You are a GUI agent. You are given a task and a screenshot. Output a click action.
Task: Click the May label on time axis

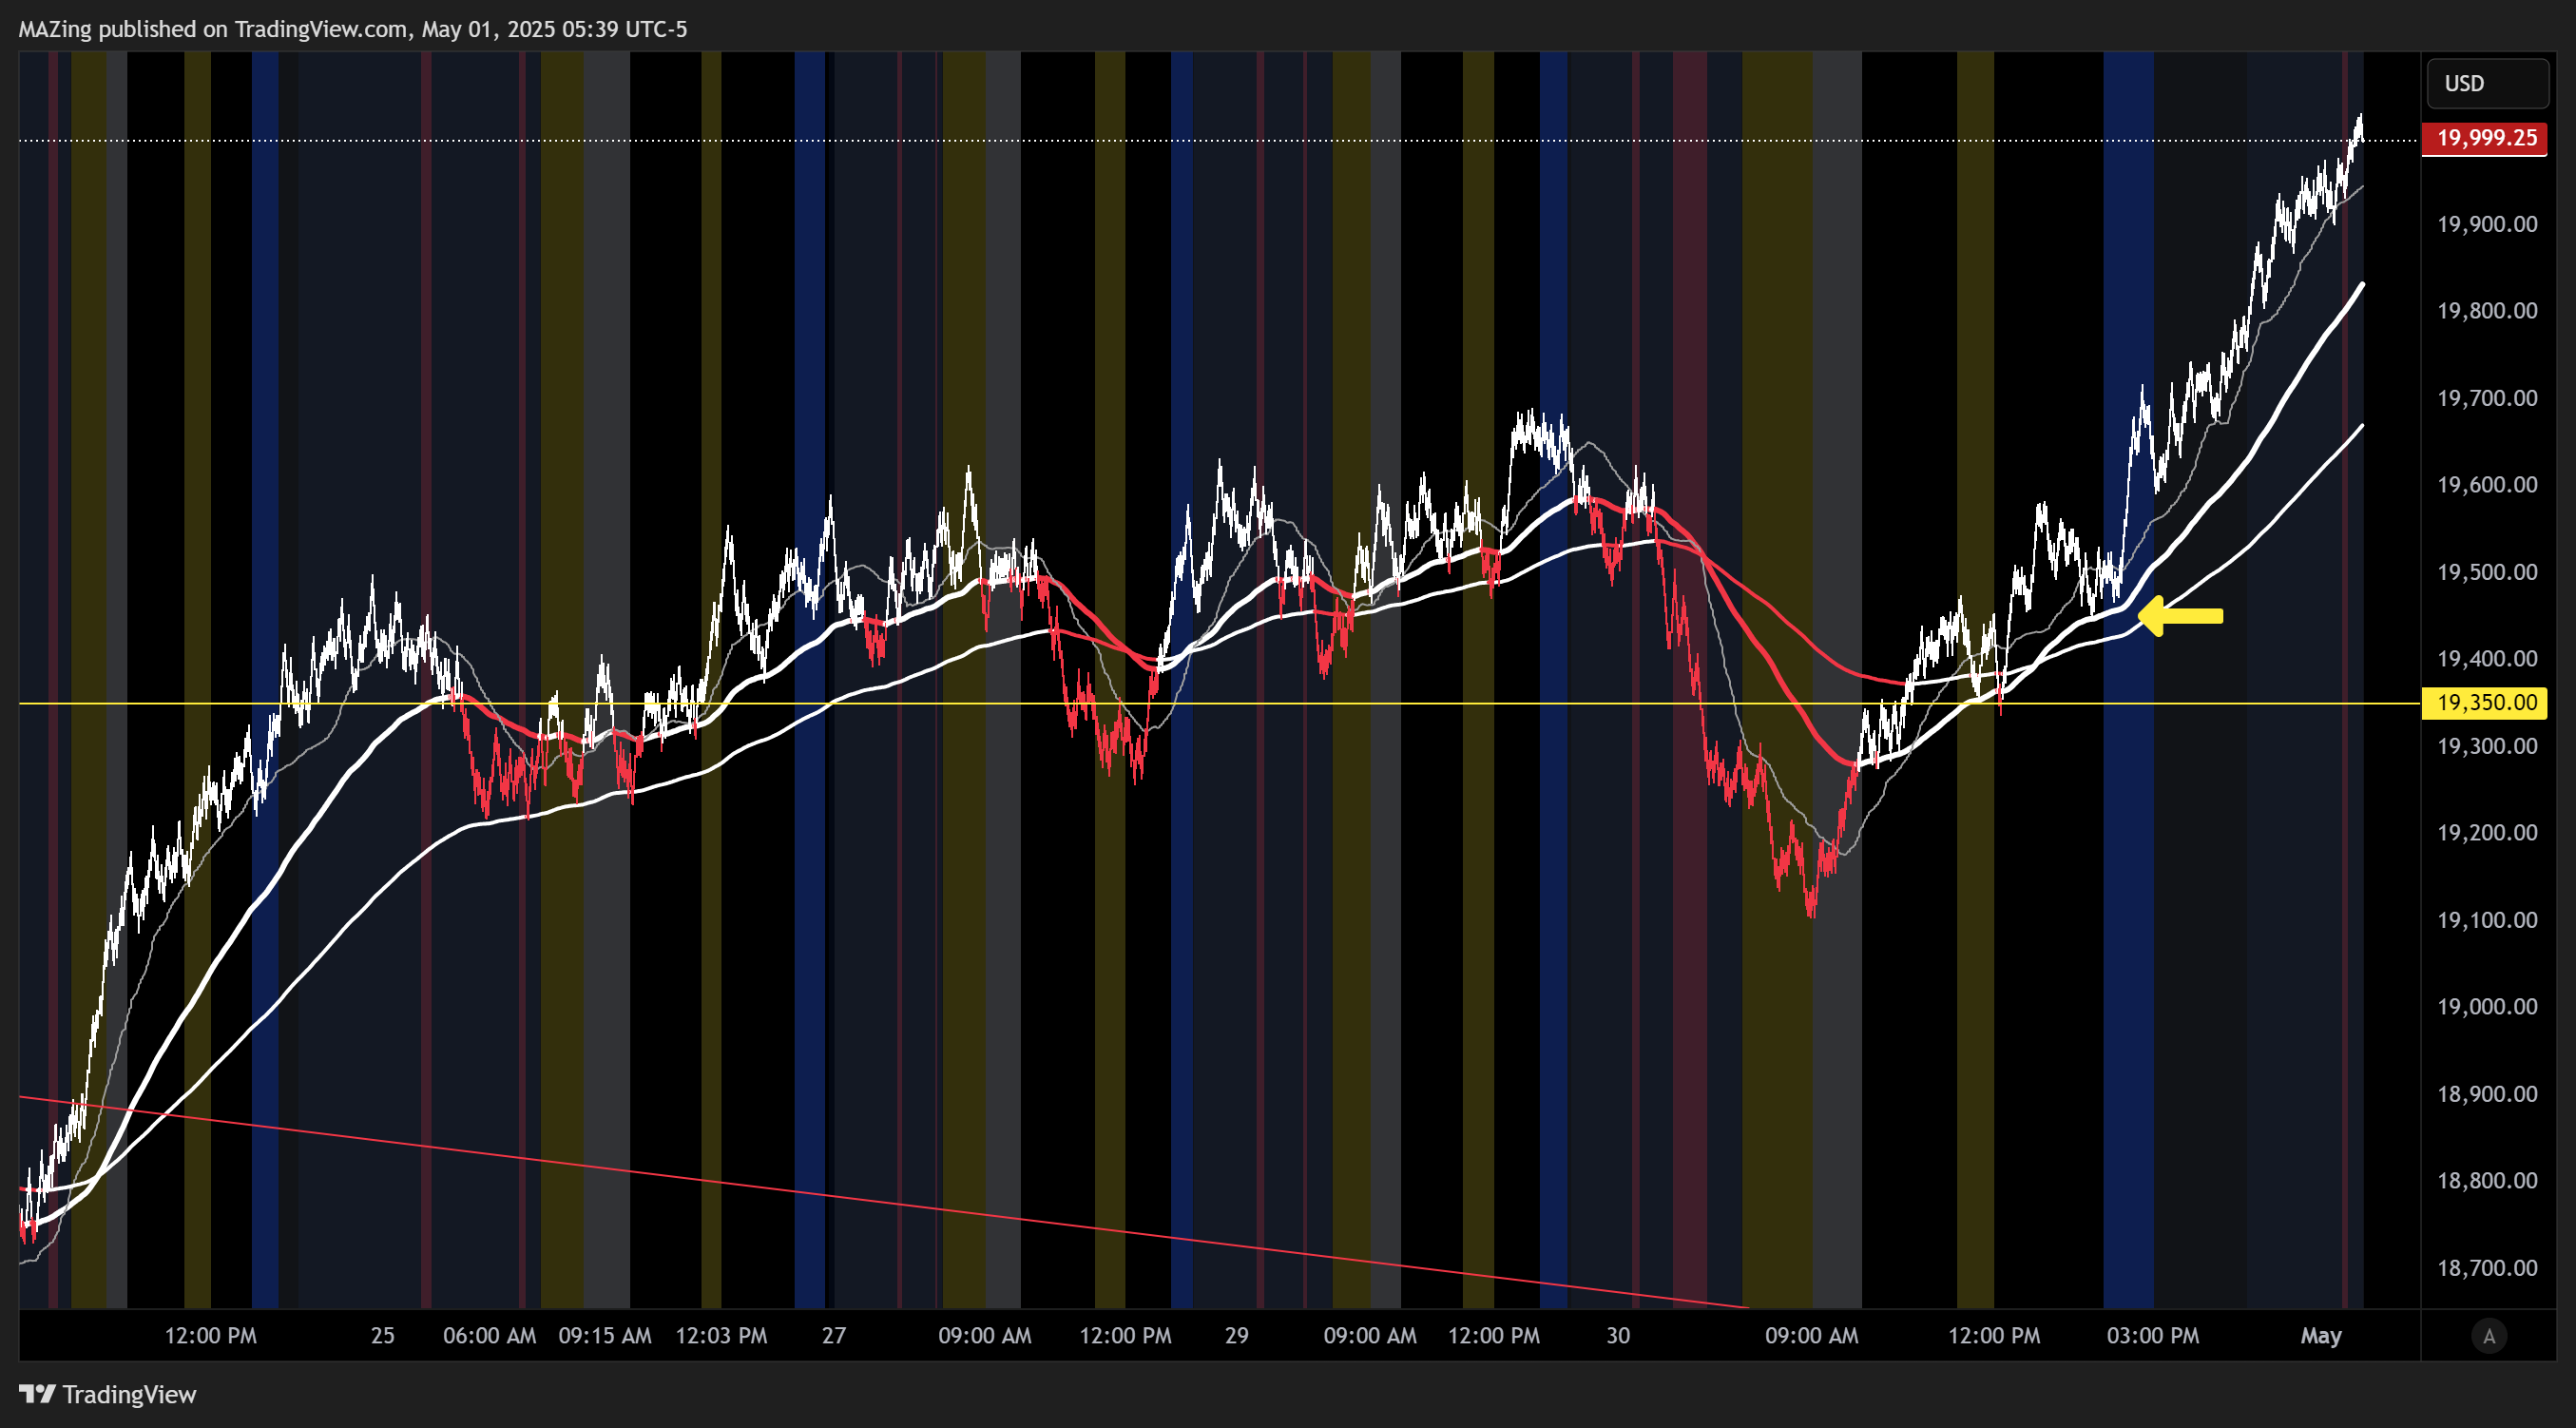(x=2321, y=1336)
